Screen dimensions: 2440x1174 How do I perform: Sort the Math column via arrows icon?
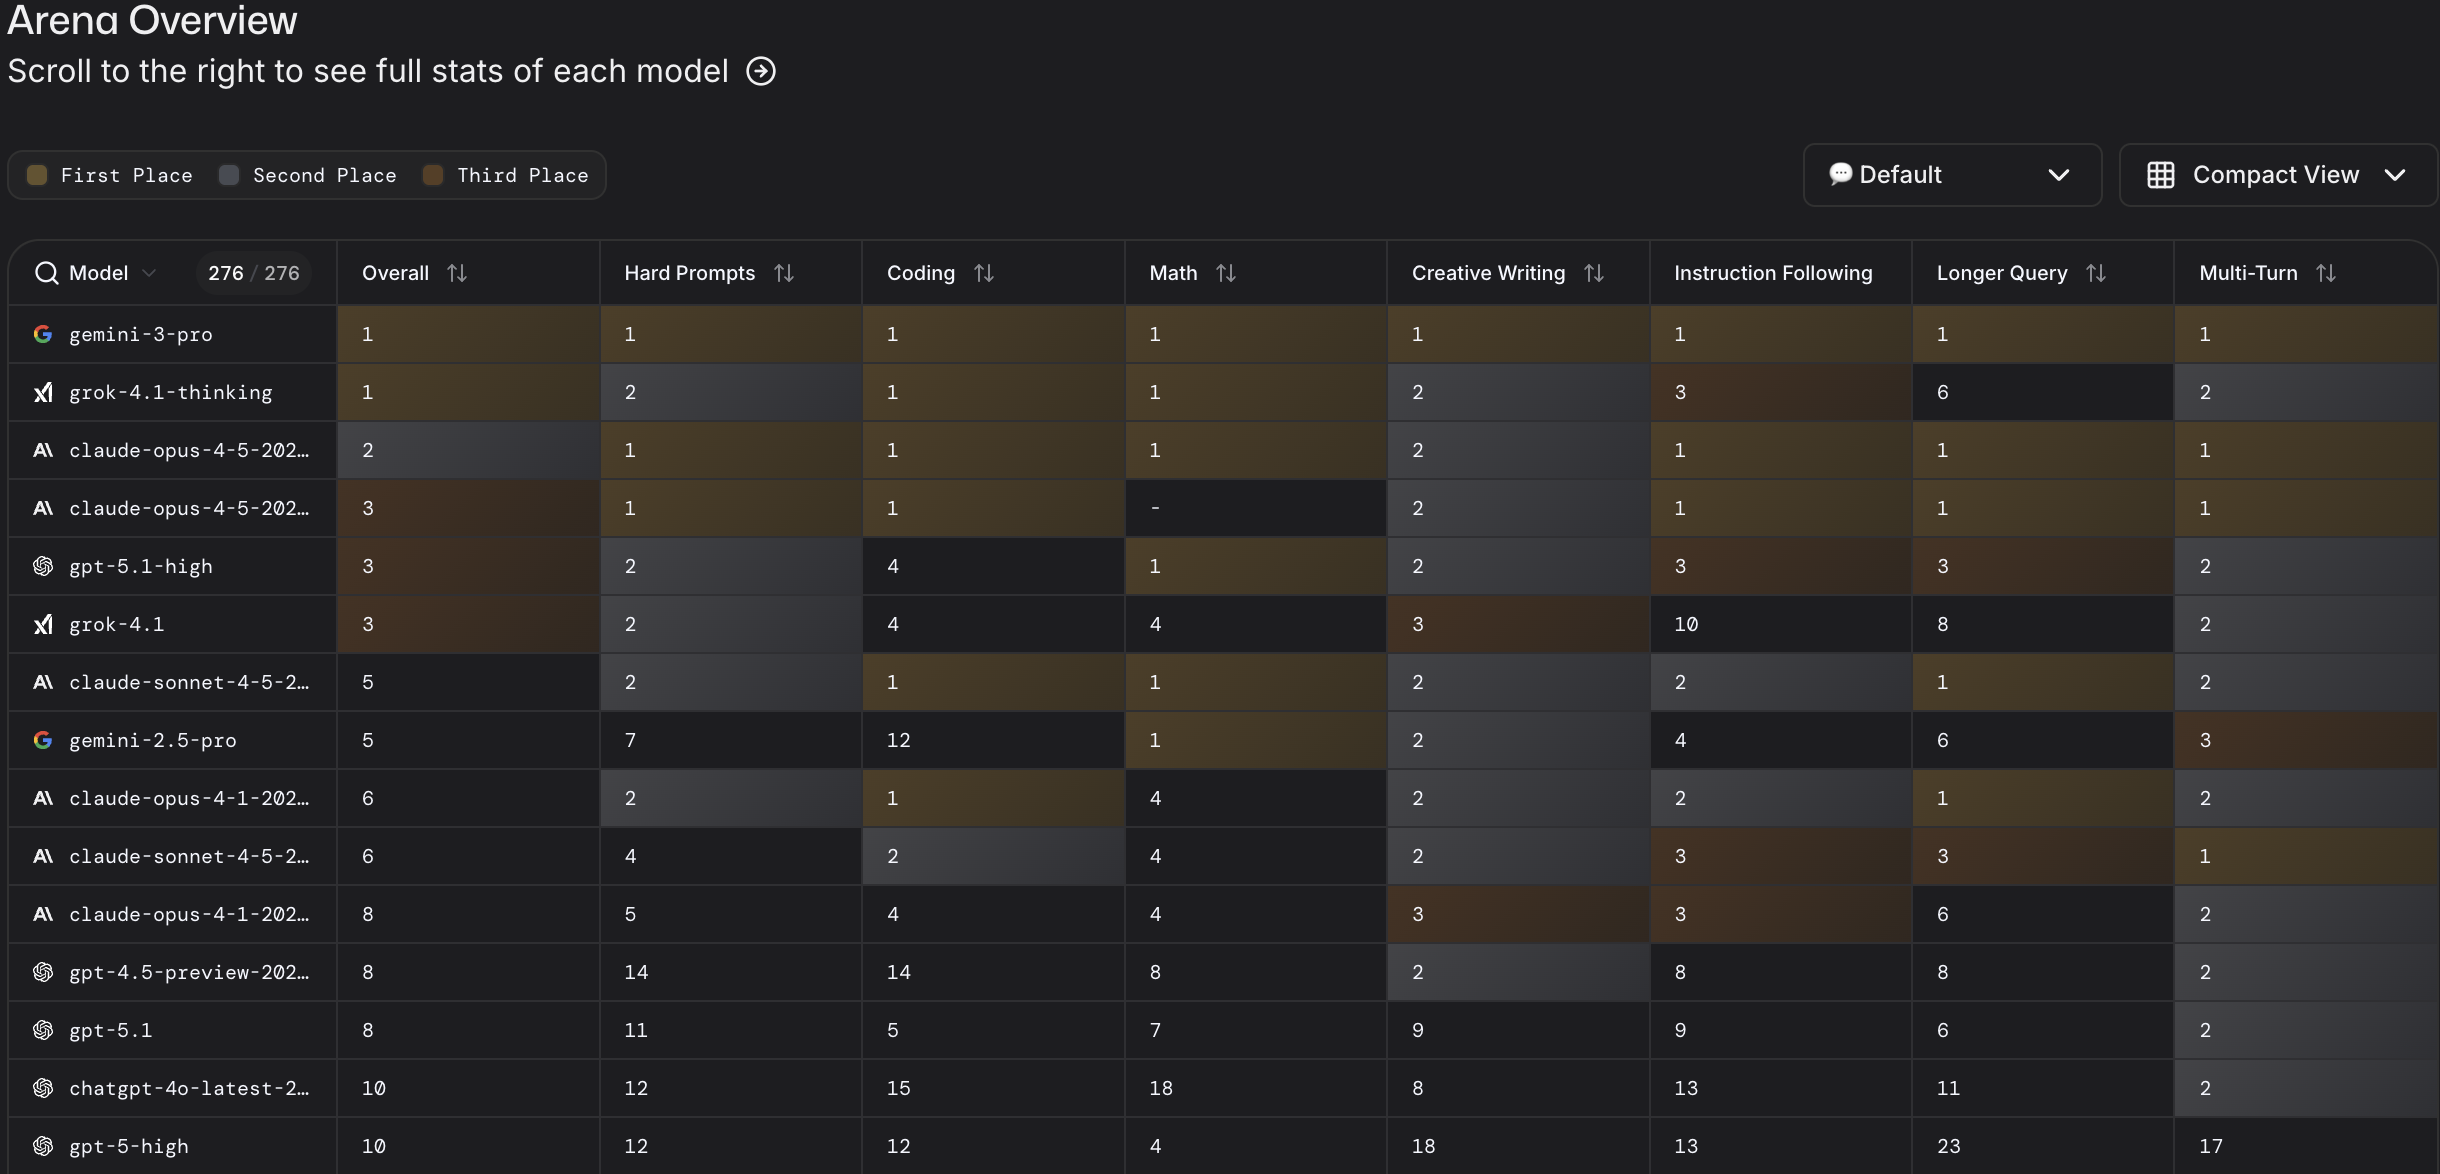tap(1226, 273)
